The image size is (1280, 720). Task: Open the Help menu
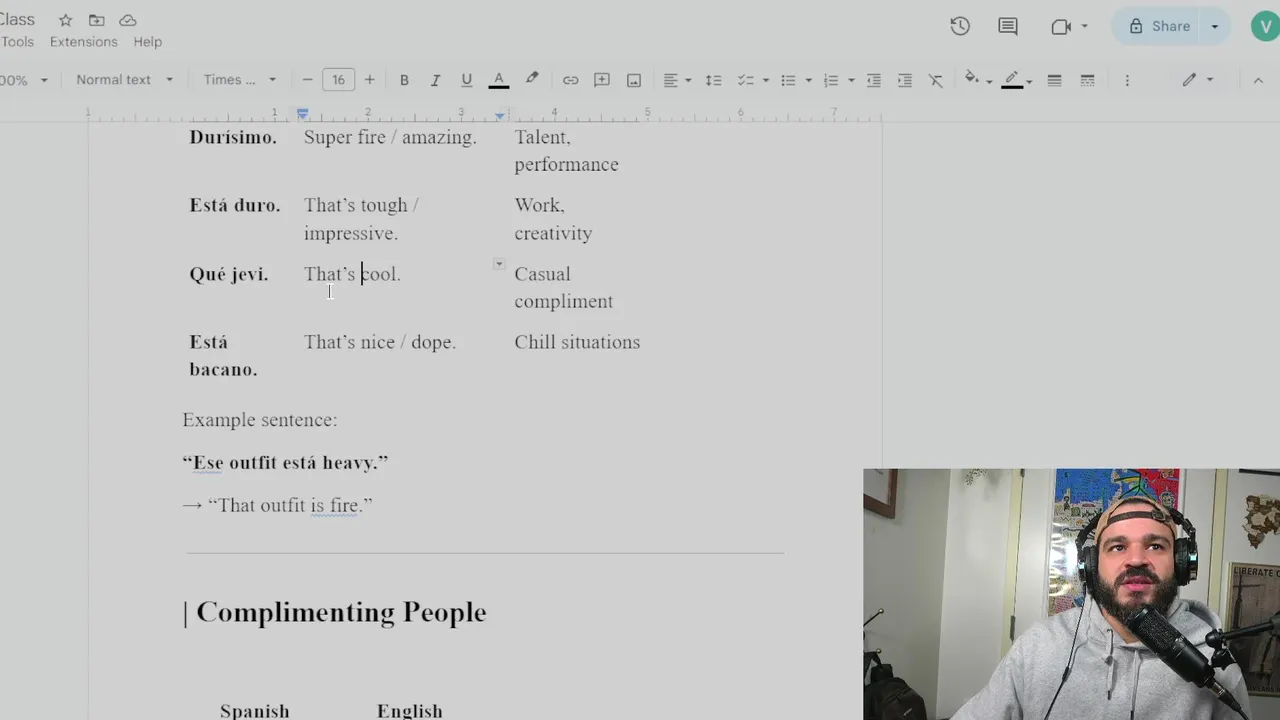[148, 42]
